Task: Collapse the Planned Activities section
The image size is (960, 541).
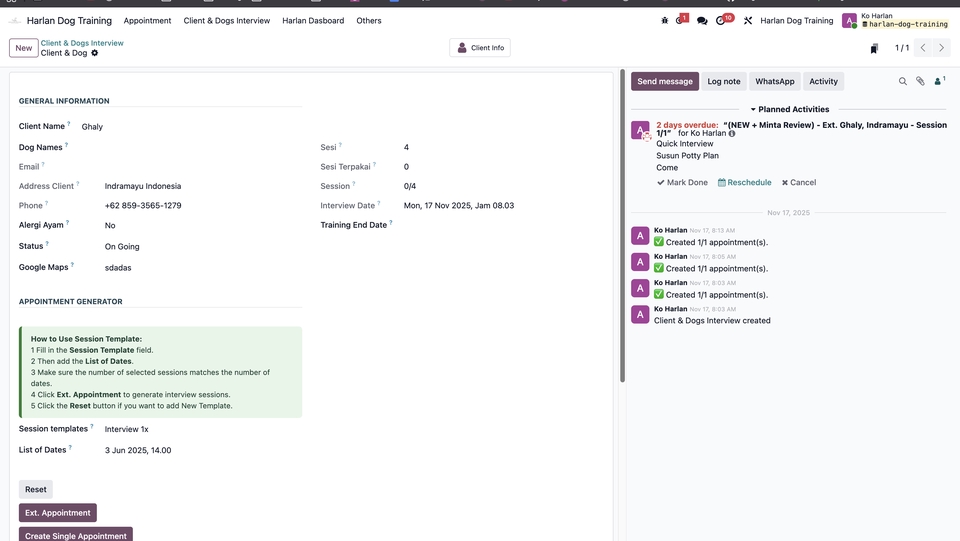Action: click(789, 110)
